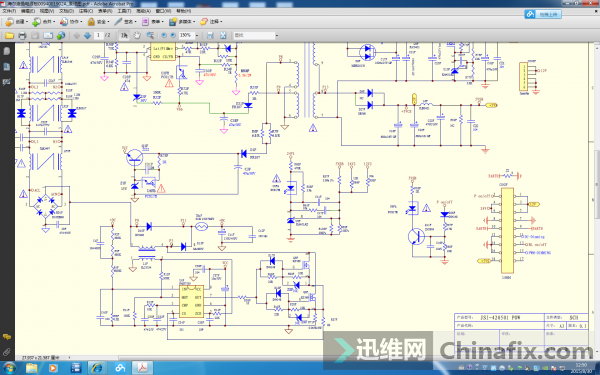The image size is (600, 375).
Task: Select the Hand pan tool
Action: point(137,36)
